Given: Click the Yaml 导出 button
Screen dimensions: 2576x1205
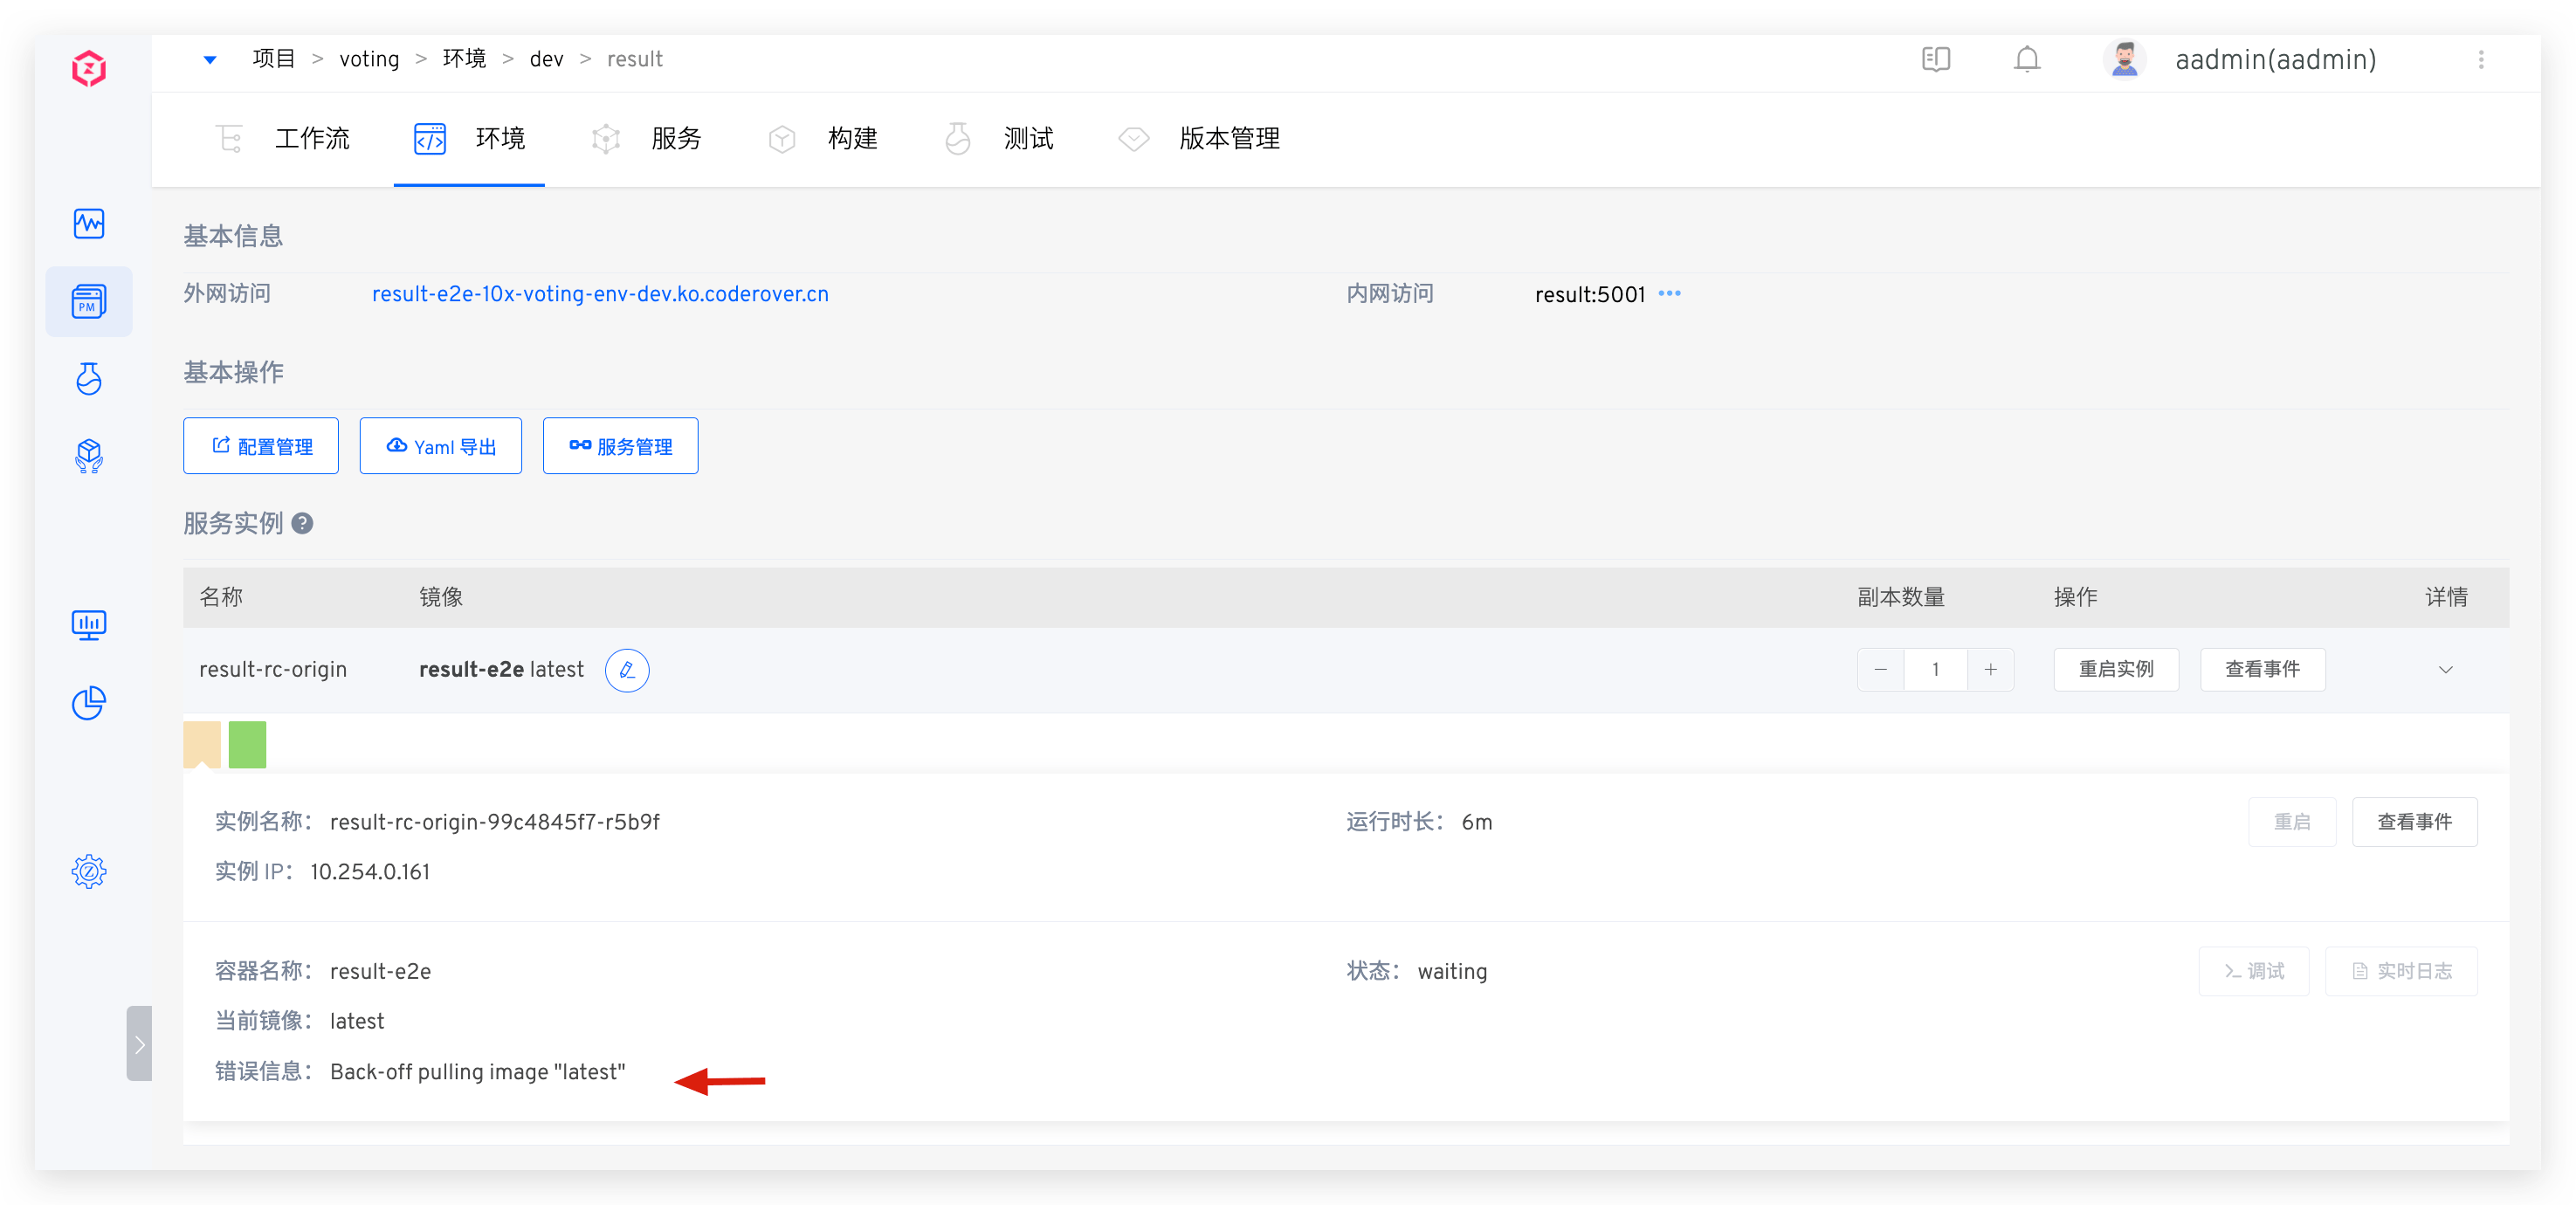Looking at the screenshot, I should pos(440,446).
